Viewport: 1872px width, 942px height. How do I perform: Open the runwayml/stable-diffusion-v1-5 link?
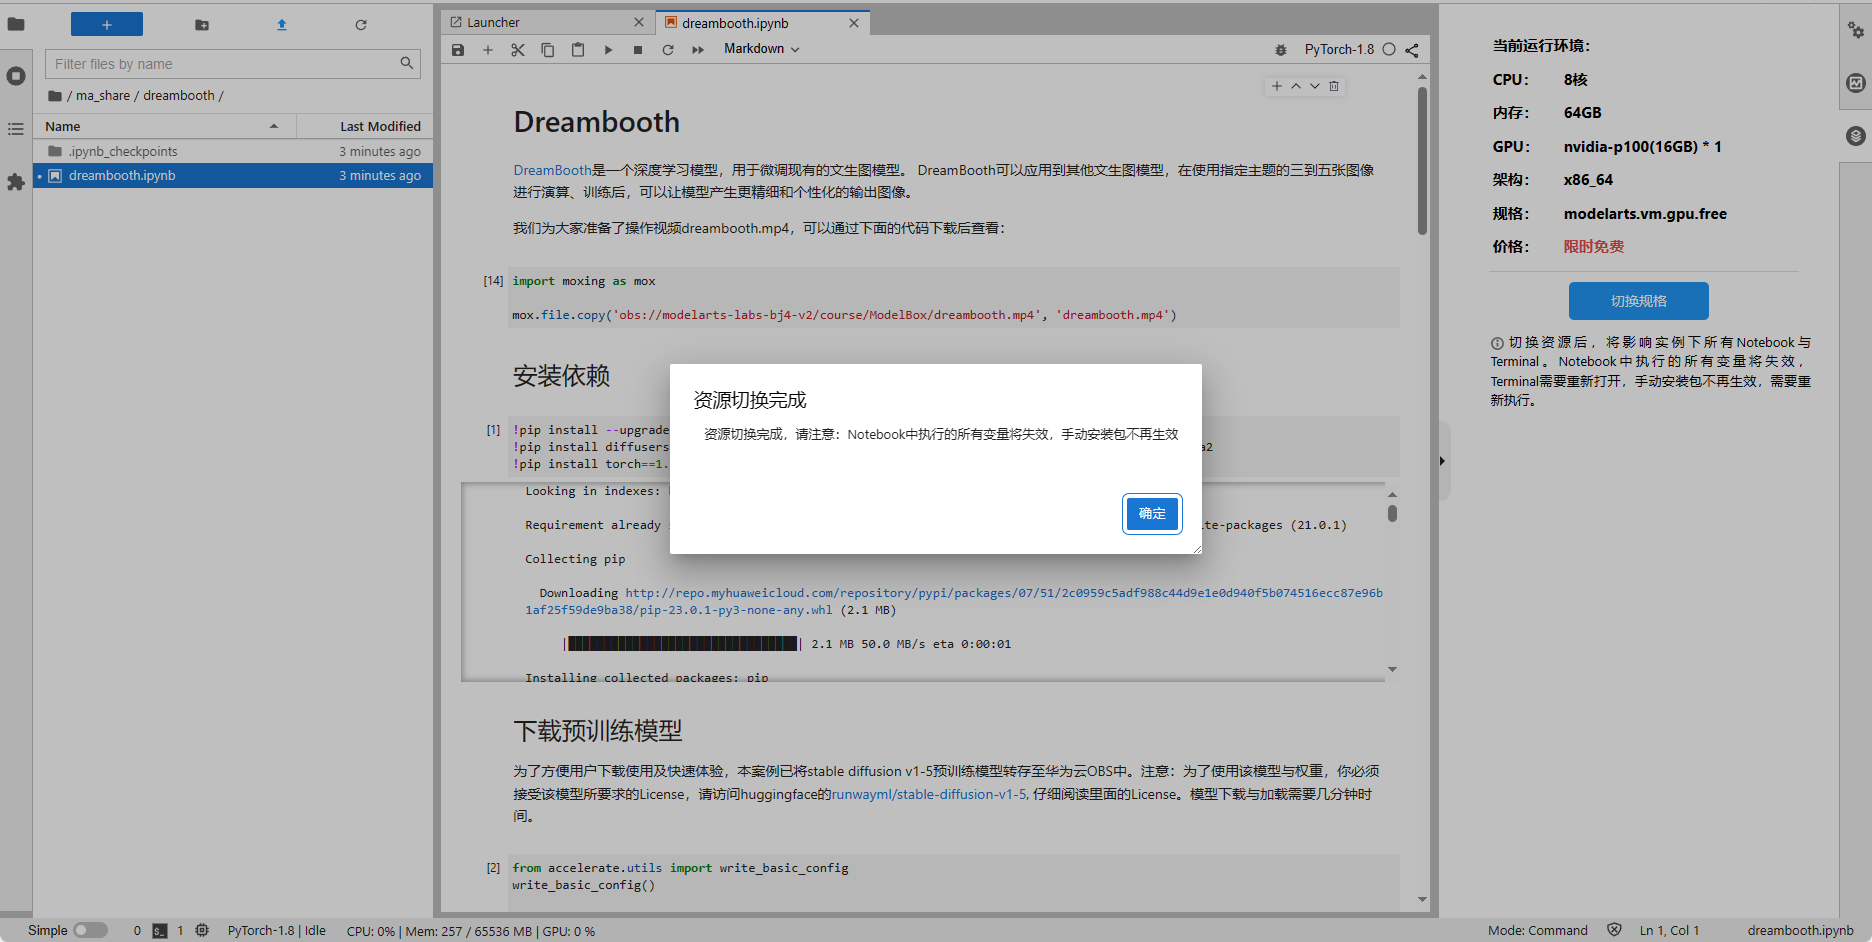930,794
